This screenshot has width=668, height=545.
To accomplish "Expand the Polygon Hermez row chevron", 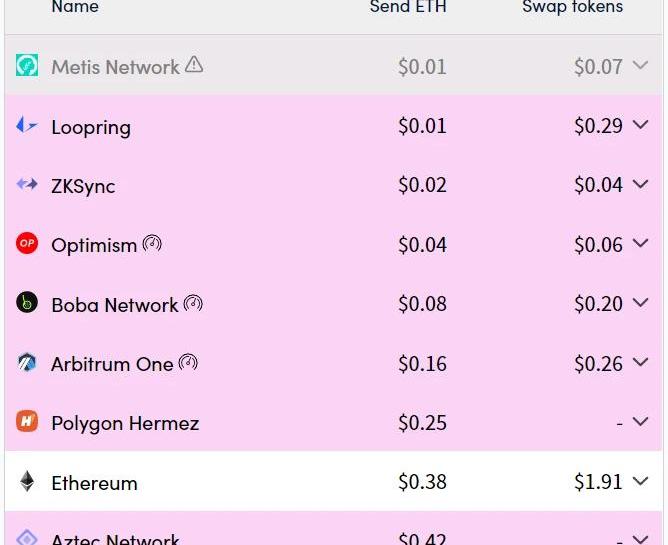I will pos(640,421).
